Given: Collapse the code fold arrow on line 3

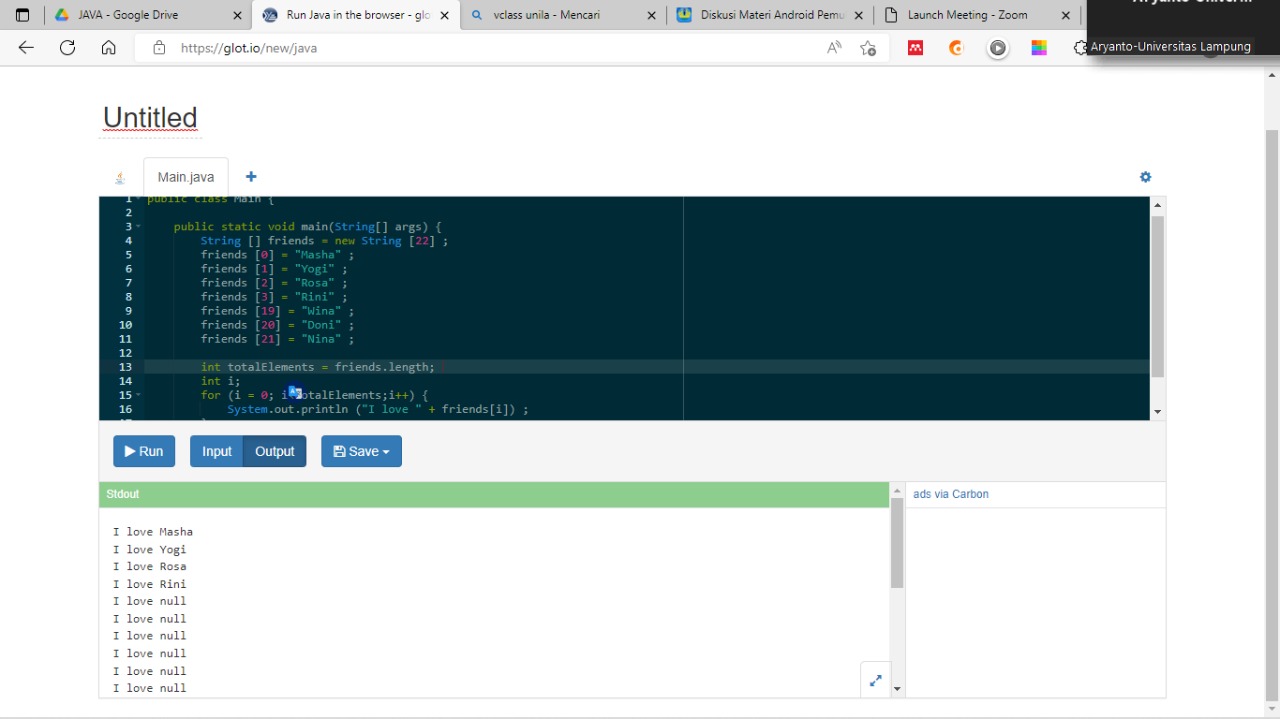Looking at the screenshot, I should (x=139, y=227).
